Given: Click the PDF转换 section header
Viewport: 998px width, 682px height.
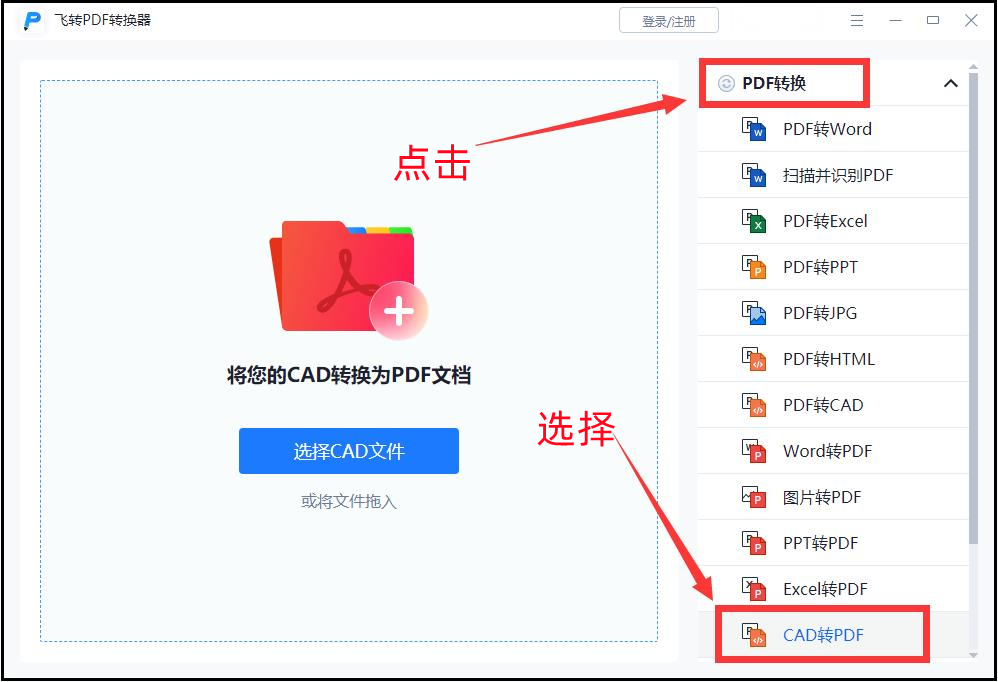Looking at the screenshot, I should (x=833, y=83).
